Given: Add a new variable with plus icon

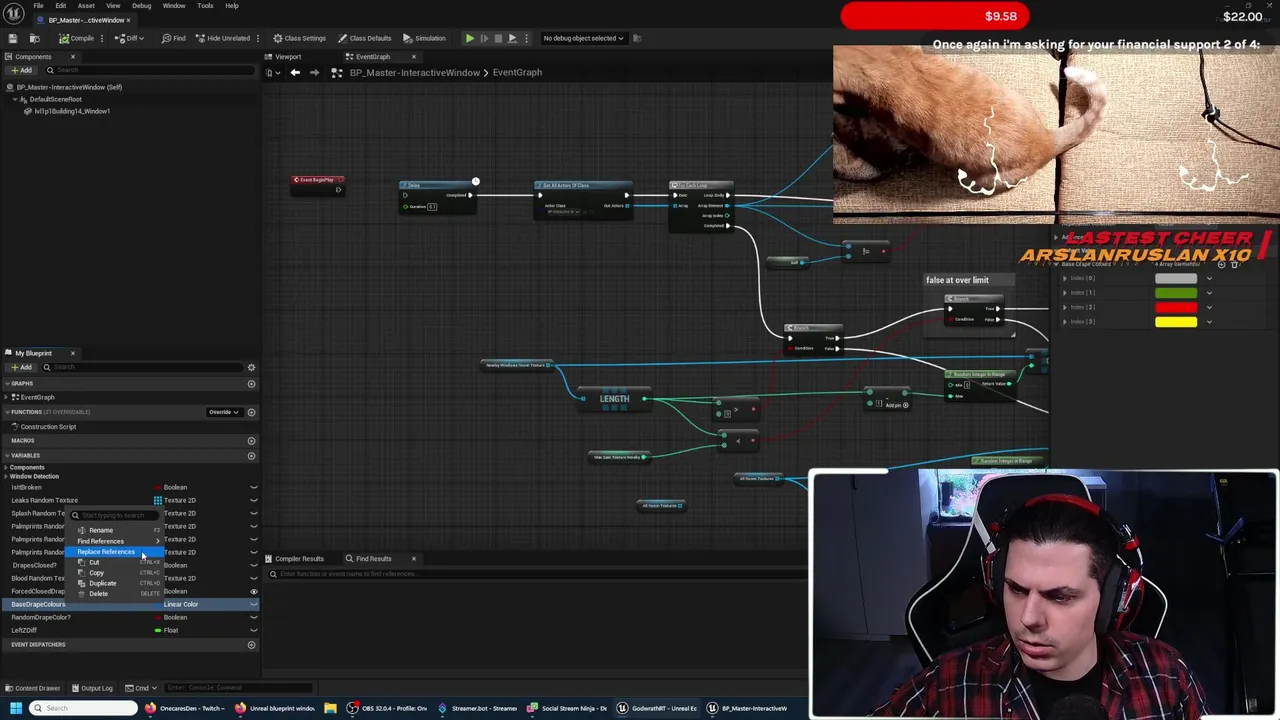Looking at the screenshot, I should click(251, 456).
